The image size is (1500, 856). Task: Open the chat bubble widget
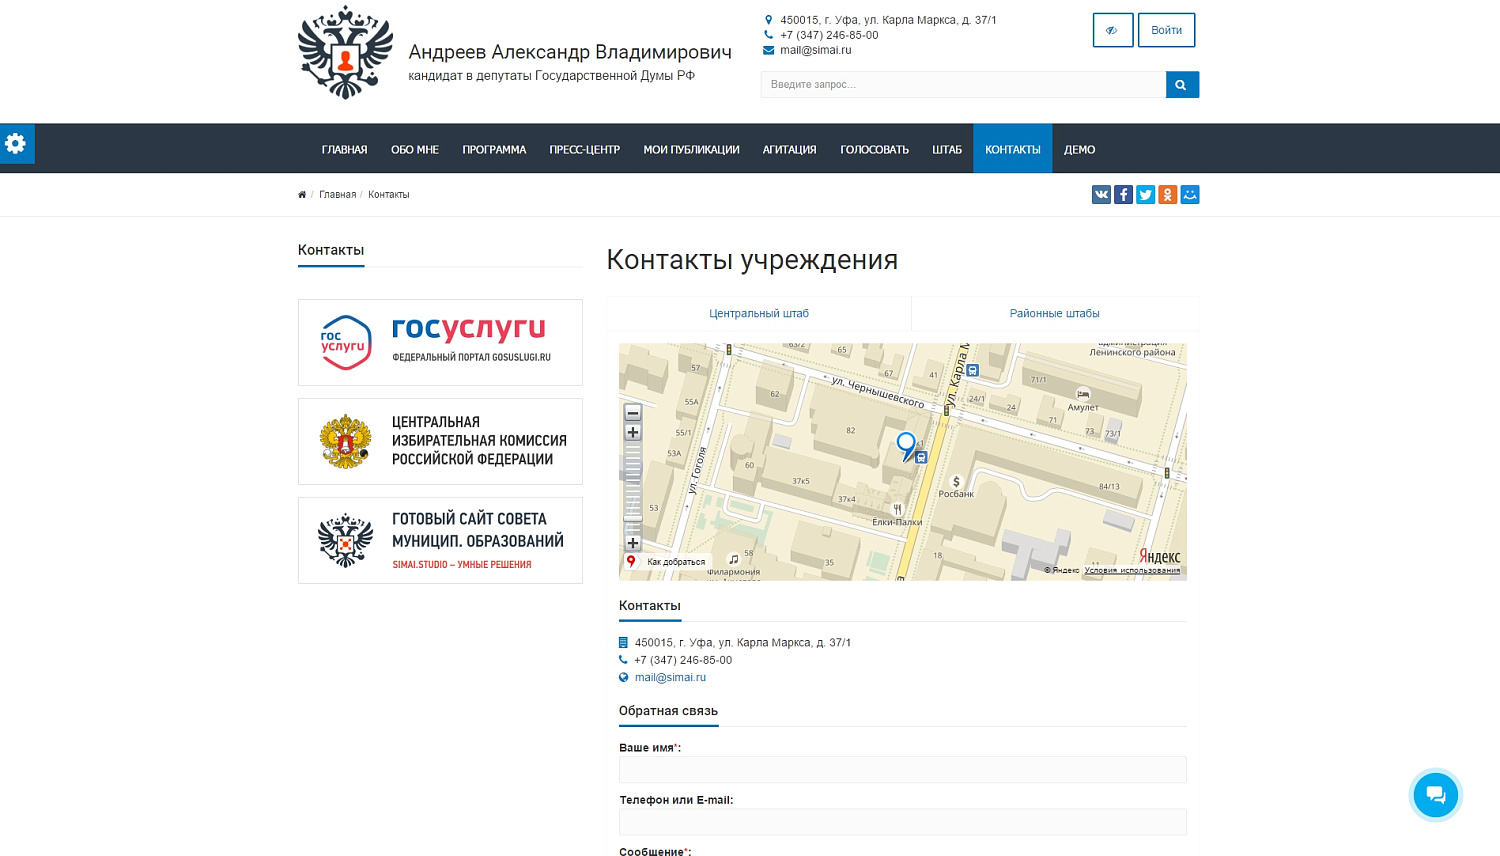coord(1435,795)
